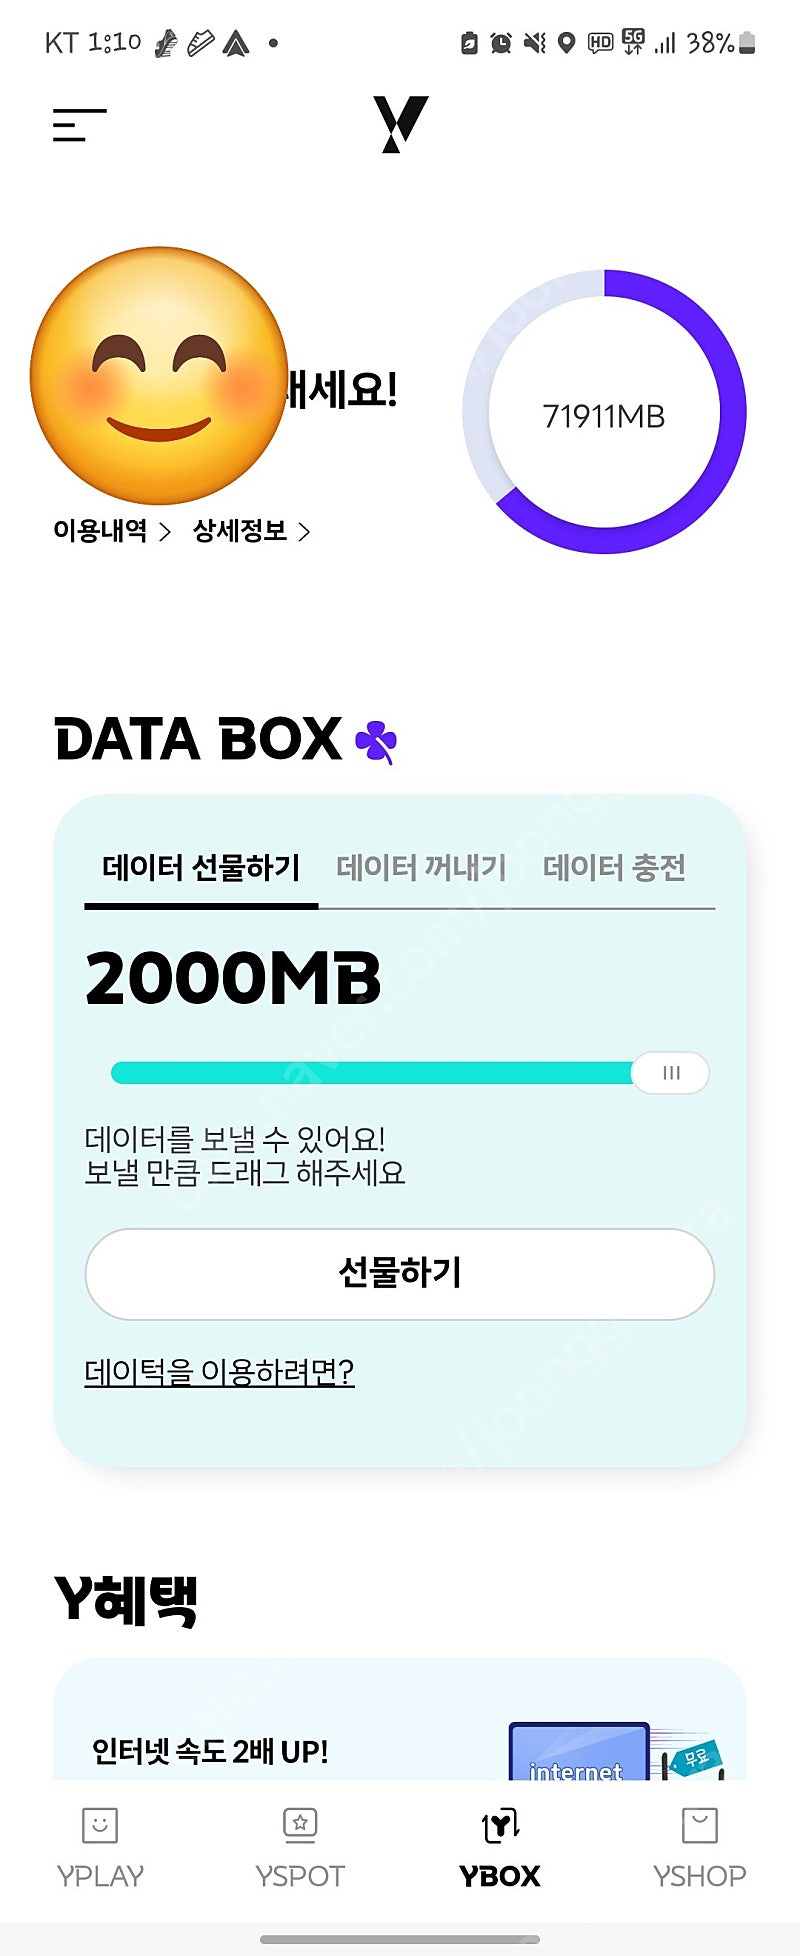Click the teal slider track
The image size is (800, 1956).
(372, 1073)
